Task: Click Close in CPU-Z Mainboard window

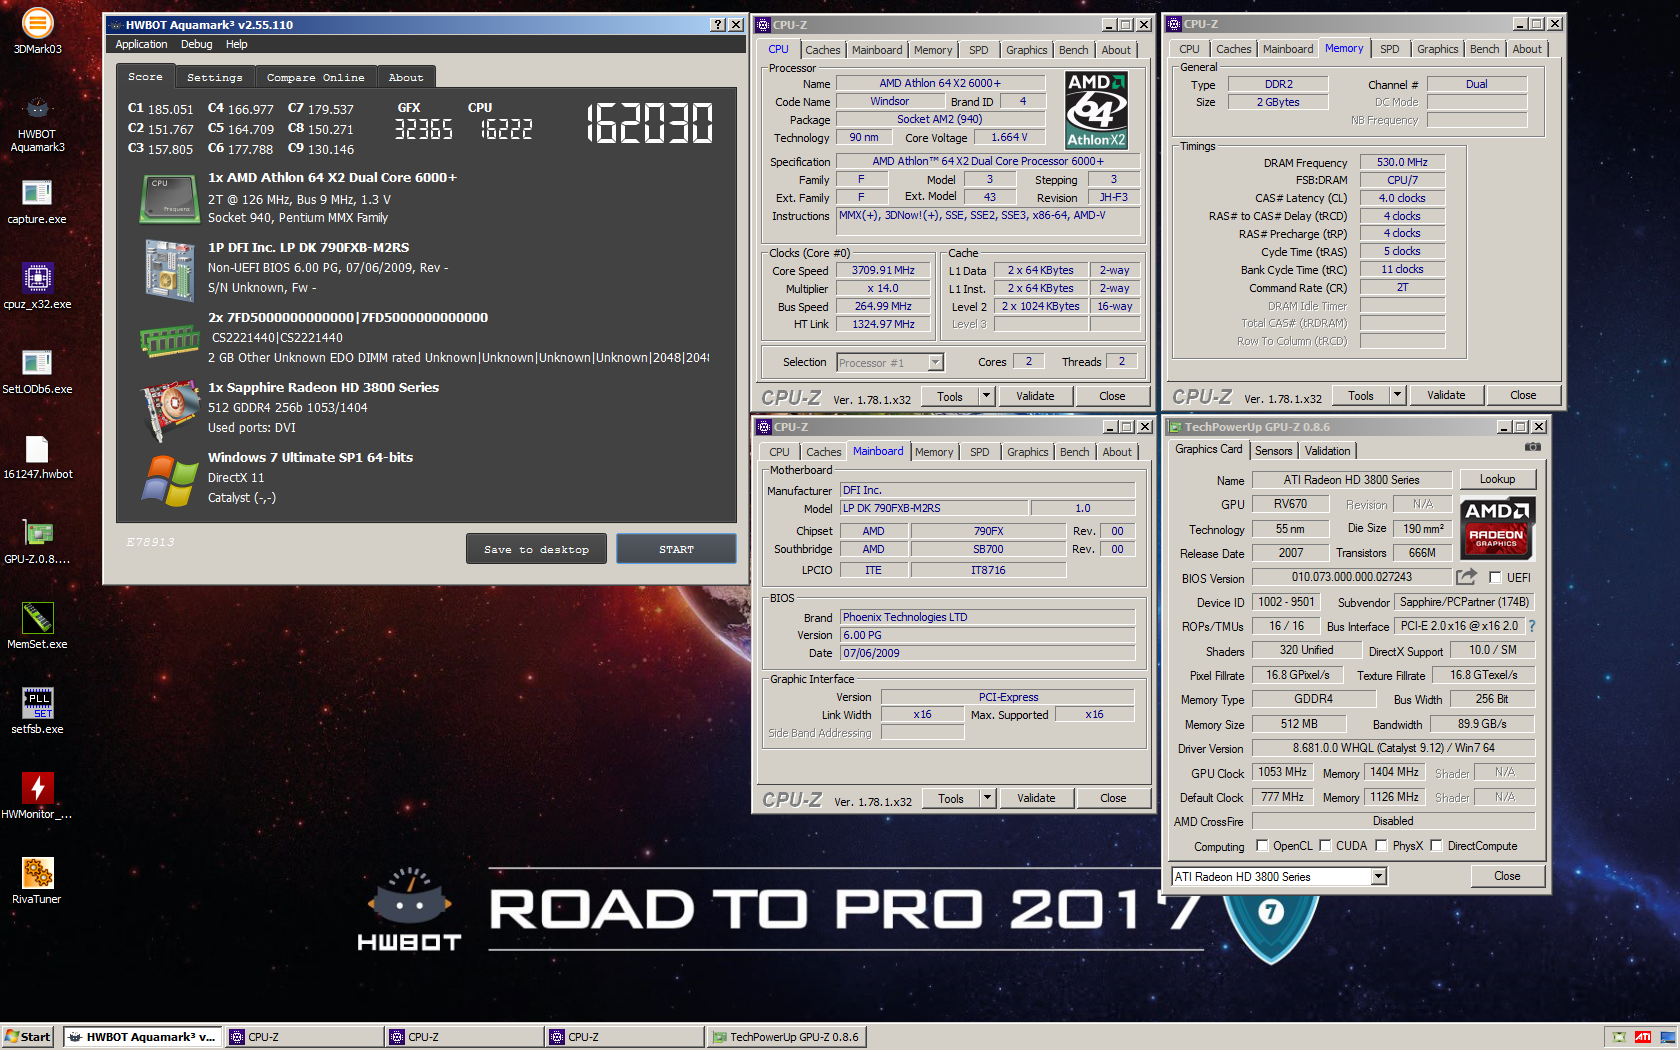Action: pos(1113,798)
